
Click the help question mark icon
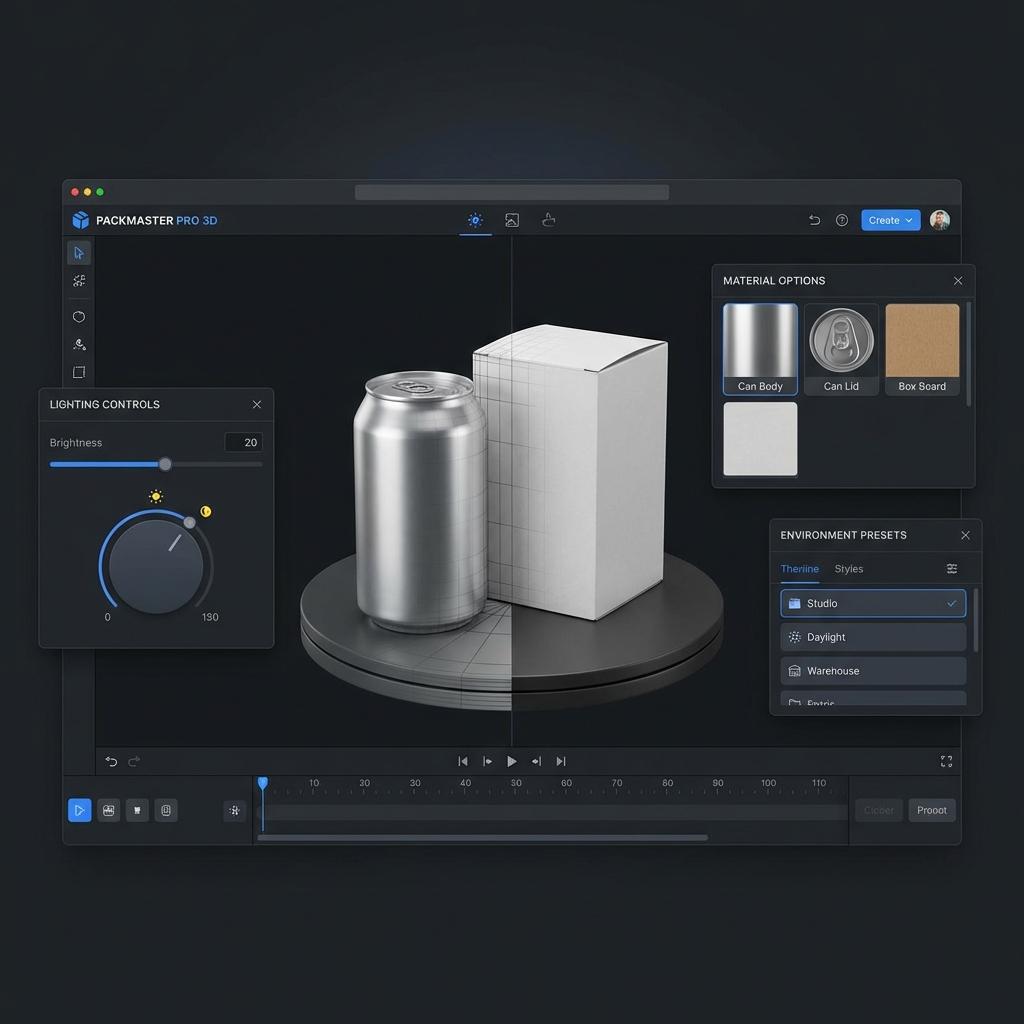[841, 220]
